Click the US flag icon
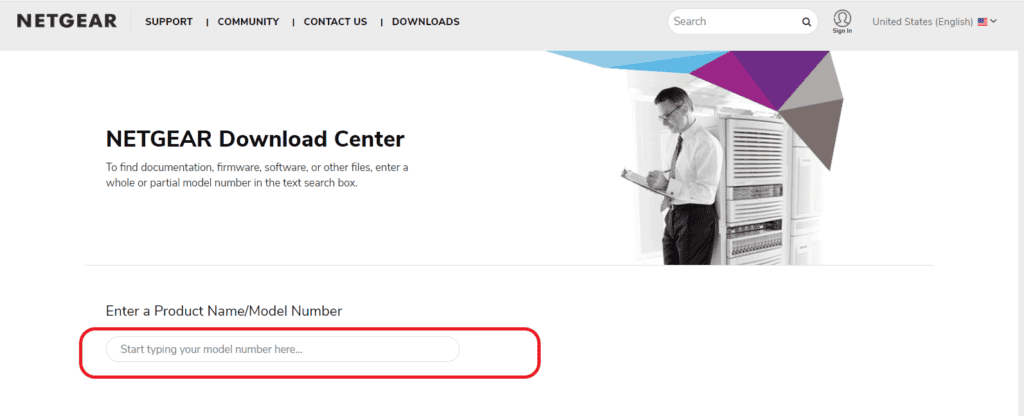 pos(982,22)
